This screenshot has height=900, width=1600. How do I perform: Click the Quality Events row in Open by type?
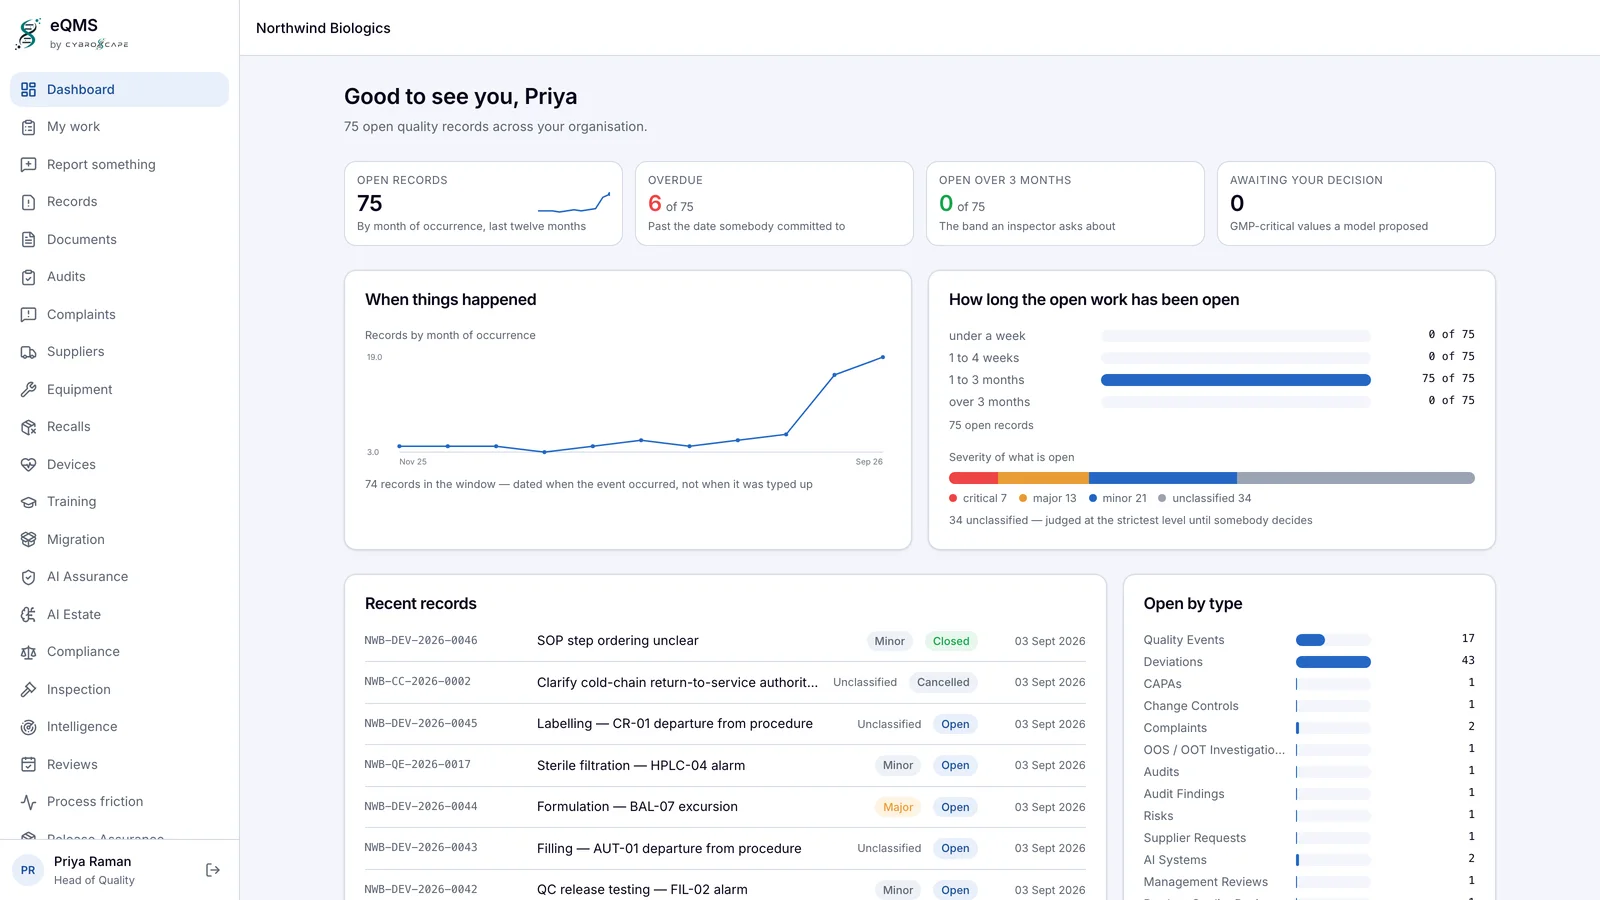[x=1309, y=640]
